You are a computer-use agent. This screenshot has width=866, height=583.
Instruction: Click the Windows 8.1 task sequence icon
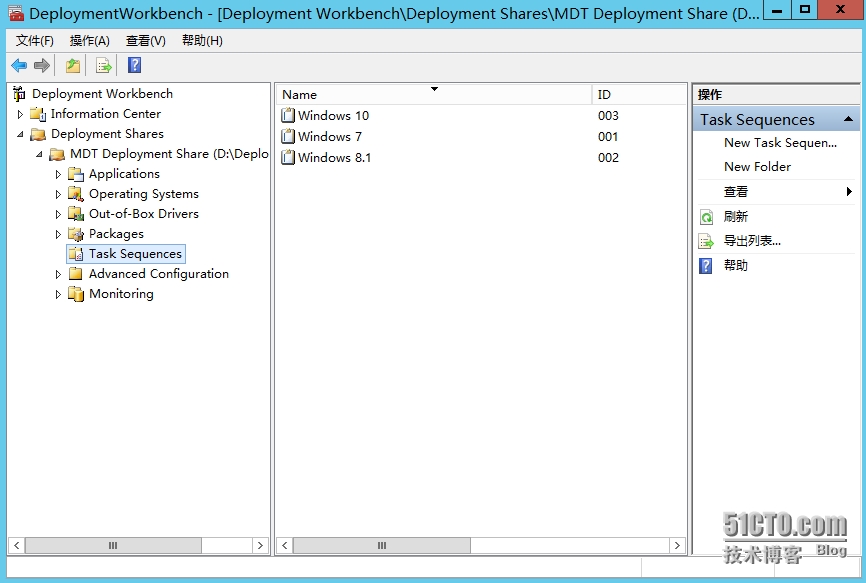pyautogui.click(x=288, y=157)
